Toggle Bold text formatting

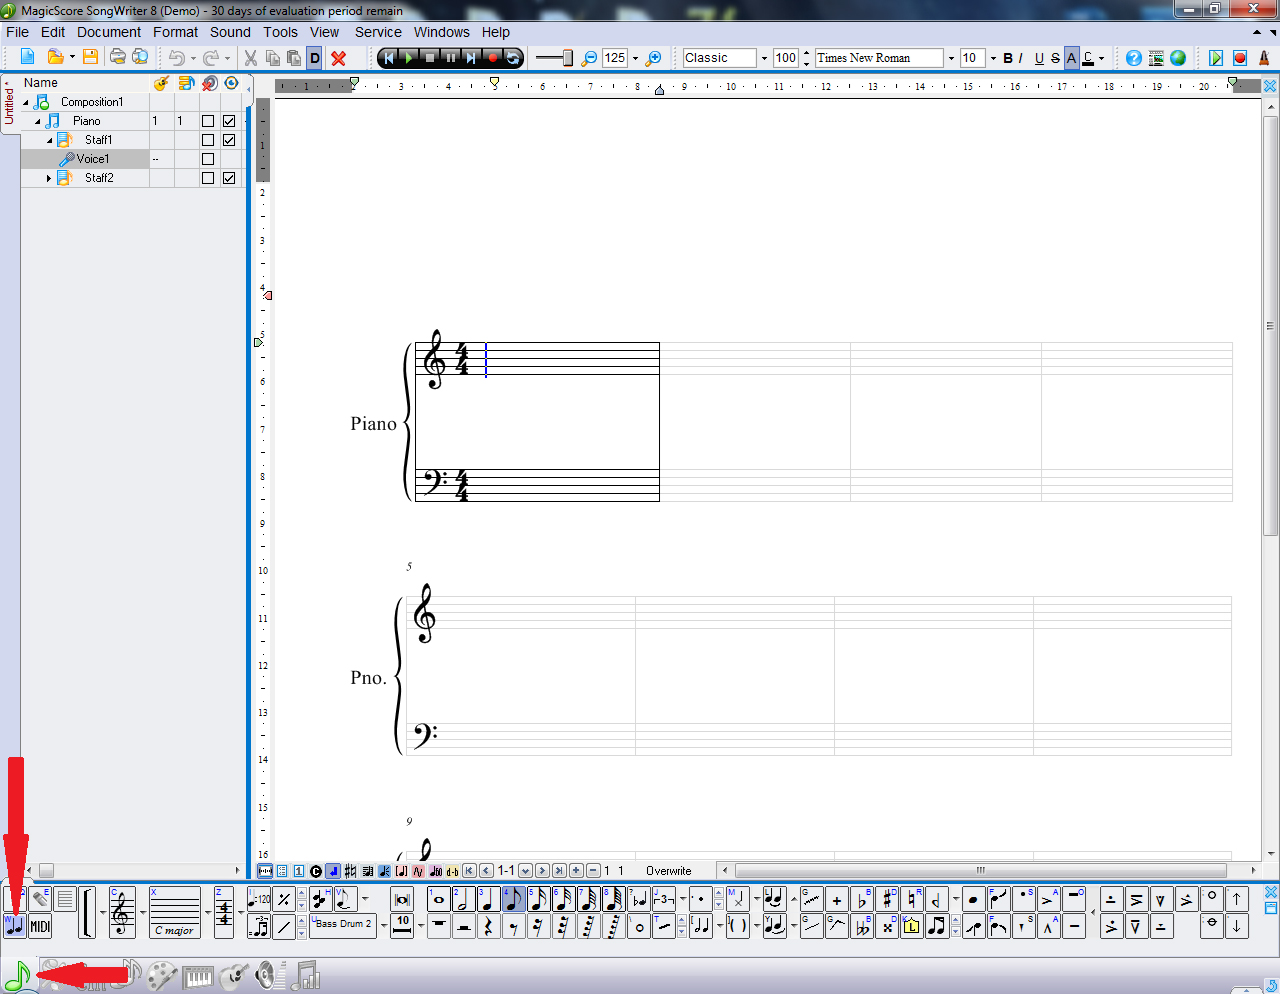pos(1008,58)
